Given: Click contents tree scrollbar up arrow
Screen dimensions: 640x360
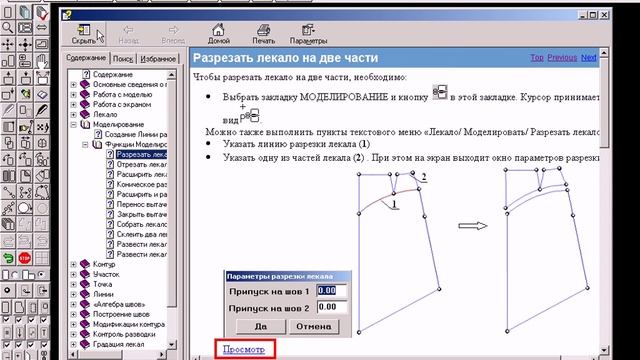Looking at the screenshot, I should click(172, 75).
